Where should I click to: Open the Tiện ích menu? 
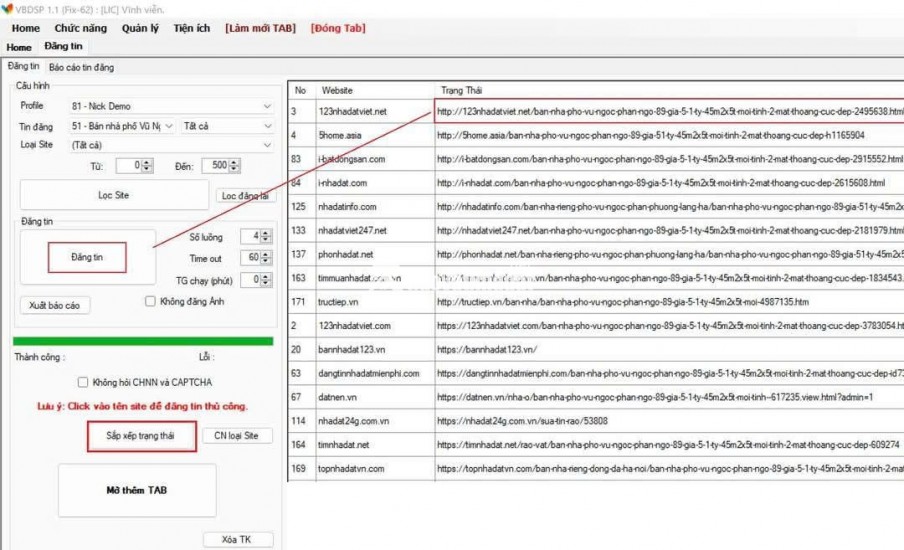(x=191, y=28)
